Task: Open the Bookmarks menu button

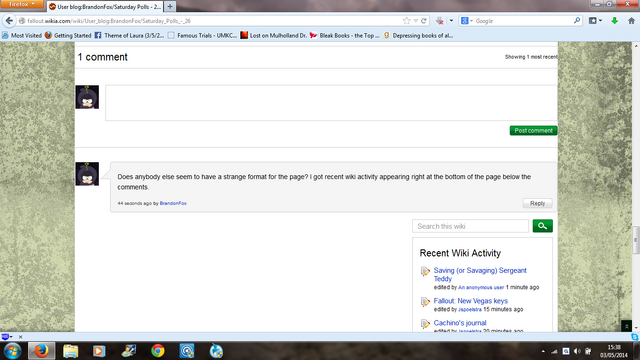Action: coord(593,20)
